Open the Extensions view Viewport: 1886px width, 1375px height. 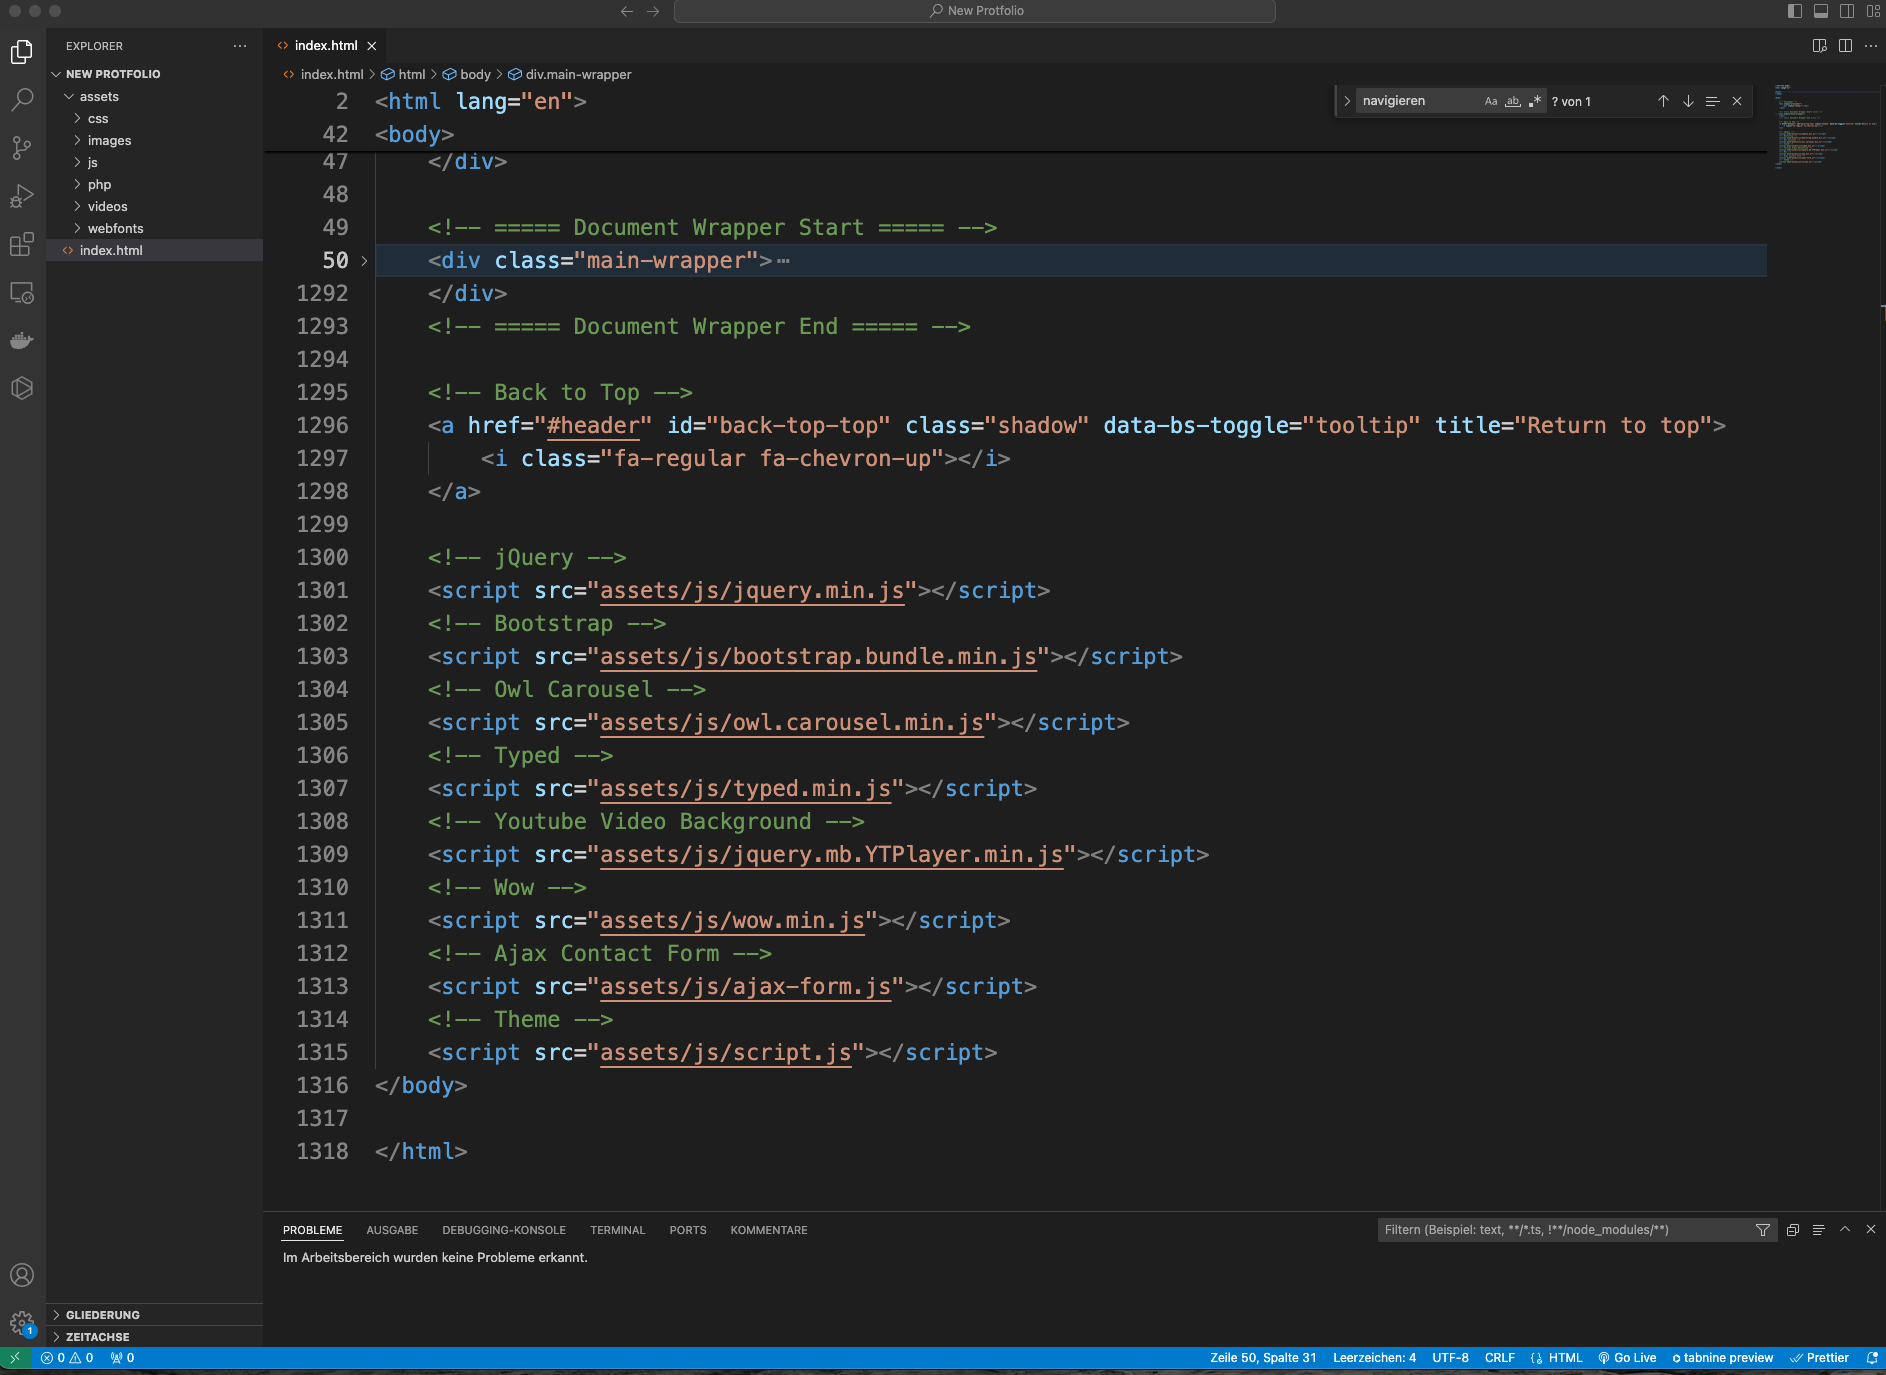(22, 244)
